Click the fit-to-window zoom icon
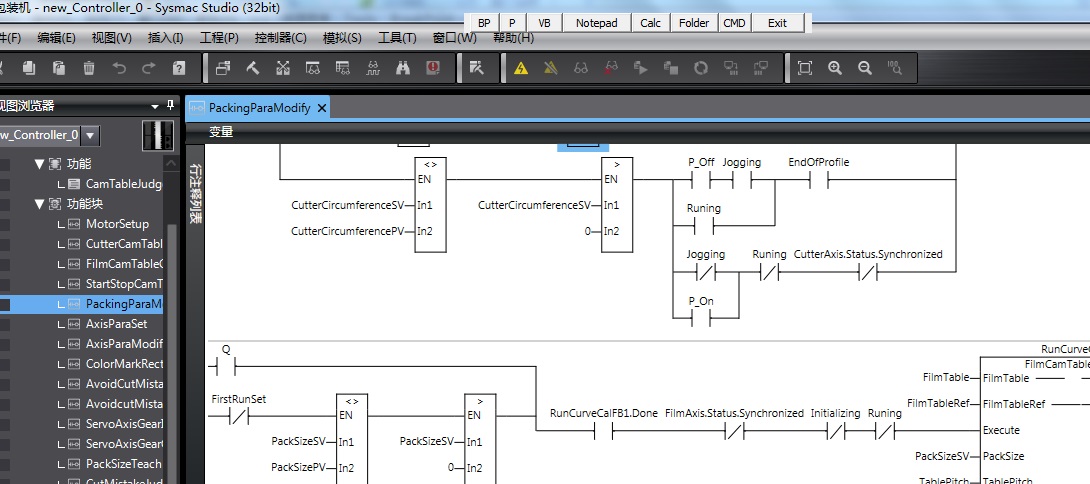1090x484 pixels. coord(805,68)
